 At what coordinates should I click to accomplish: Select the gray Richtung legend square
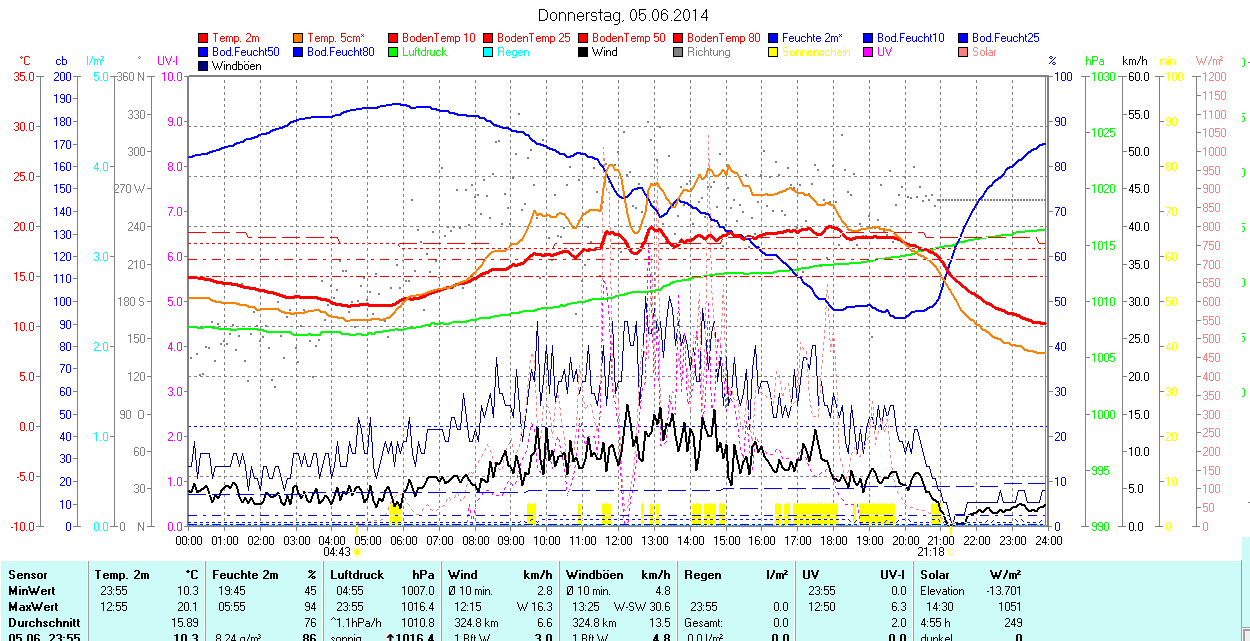(x=679, y=52)
